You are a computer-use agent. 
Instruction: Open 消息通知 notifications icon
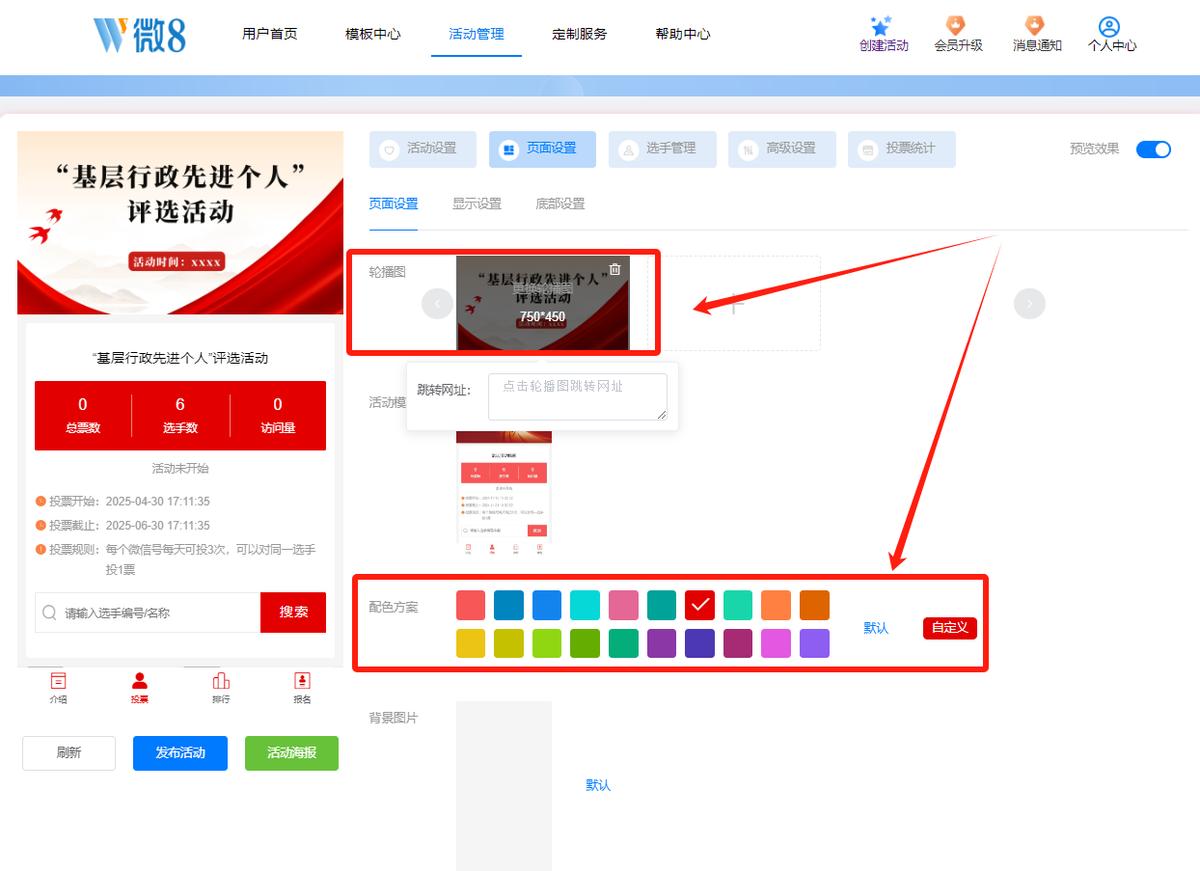coord(1036,26)
